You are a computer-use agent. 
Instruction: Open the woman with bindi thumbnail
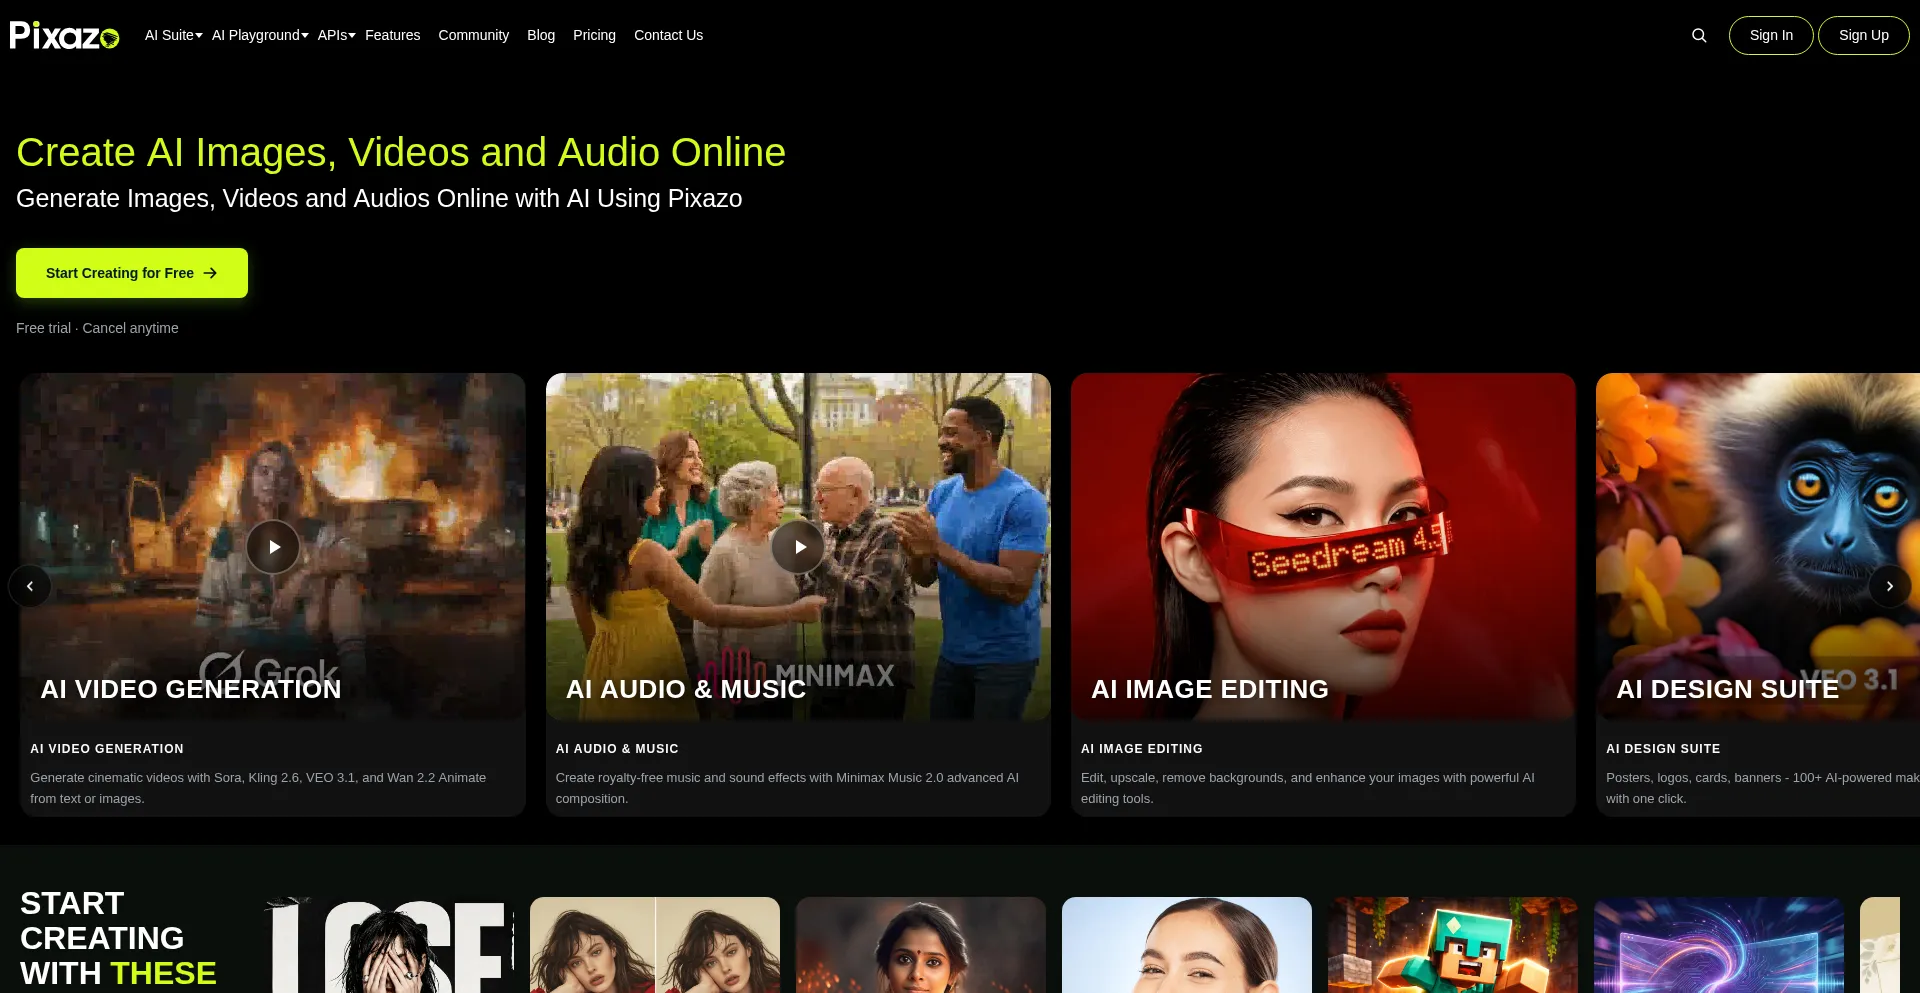(x=921, y=945)
